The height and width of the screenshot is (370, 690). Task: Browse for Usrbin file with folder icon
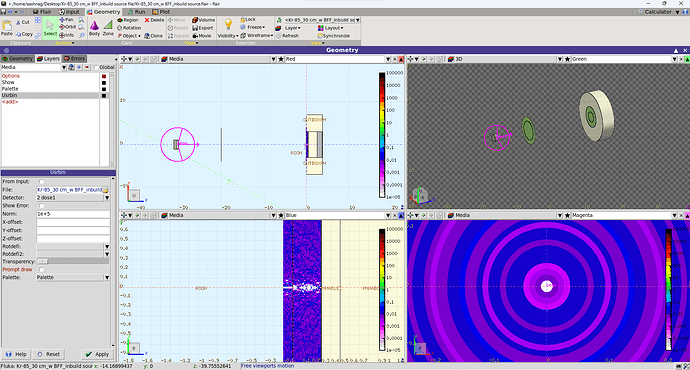[106, 190]
